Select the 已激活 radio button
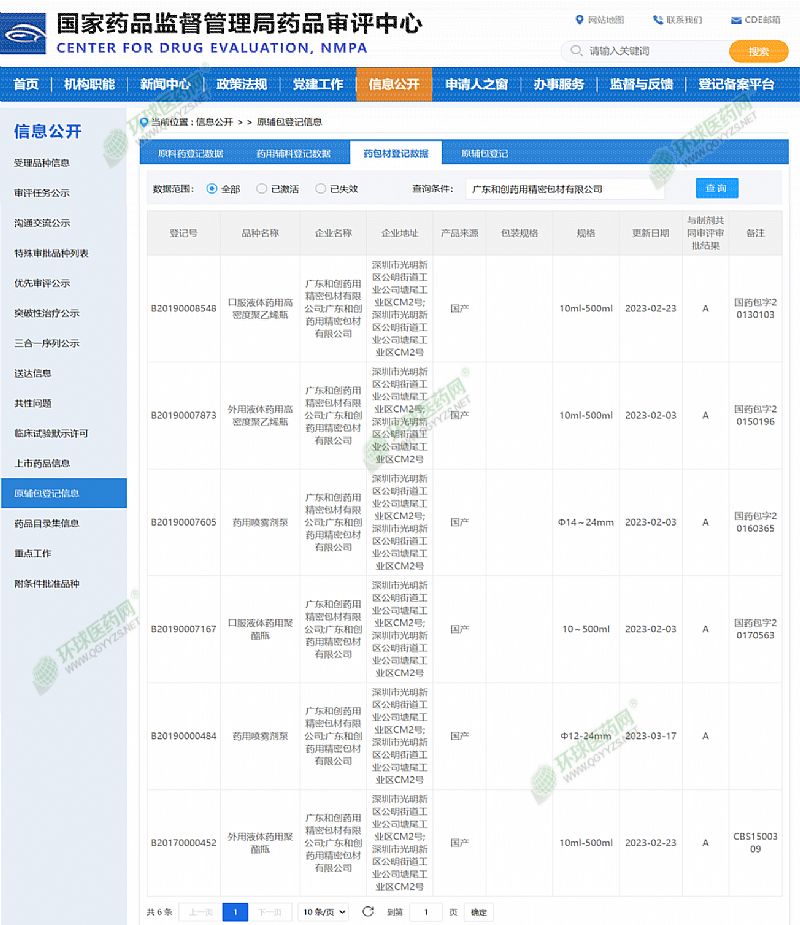800x925 pixels. coord(262,188)
